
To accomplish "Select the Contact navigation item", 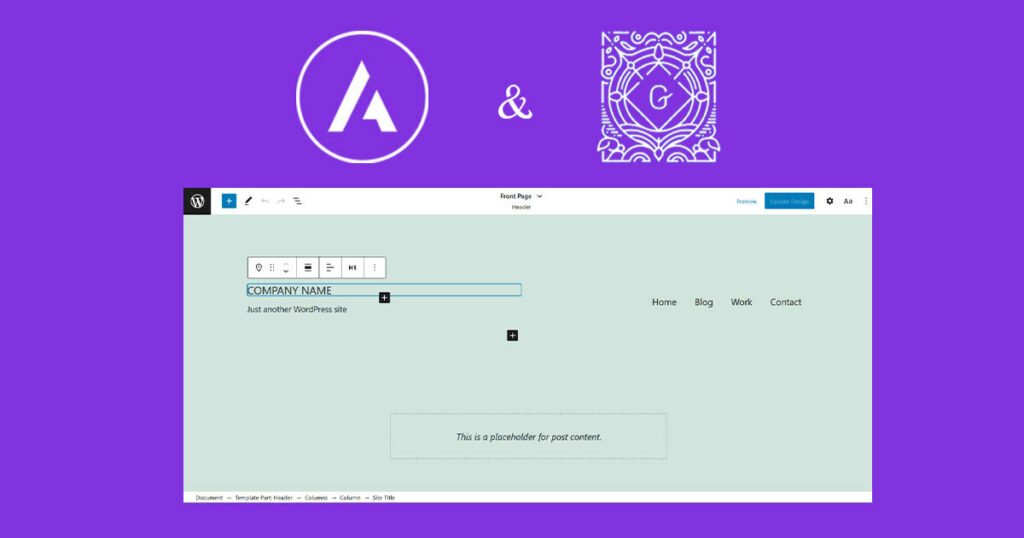I will (785, 302).
